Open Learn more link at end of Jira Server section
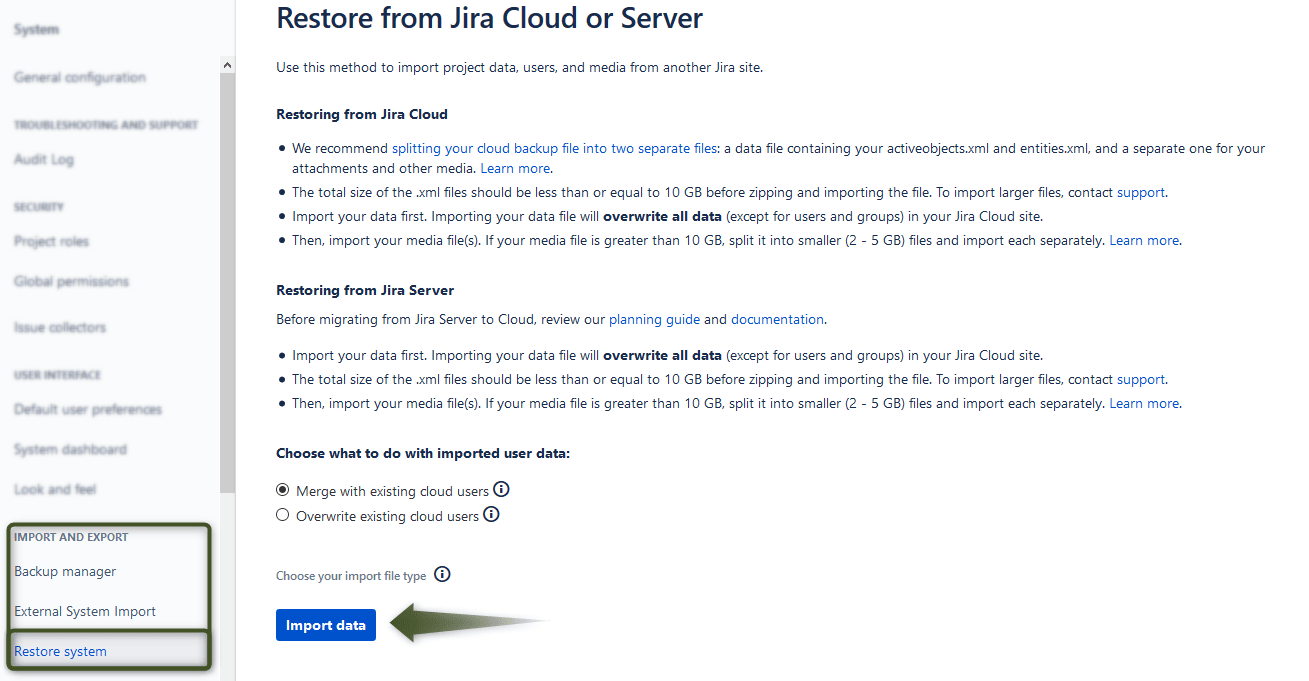 (1144, 403)
